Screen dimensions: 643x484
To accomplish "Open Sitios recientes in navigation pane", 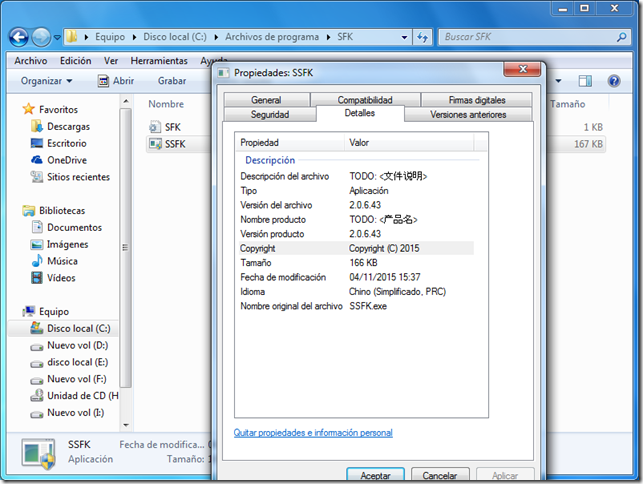I will pos(70,177).
